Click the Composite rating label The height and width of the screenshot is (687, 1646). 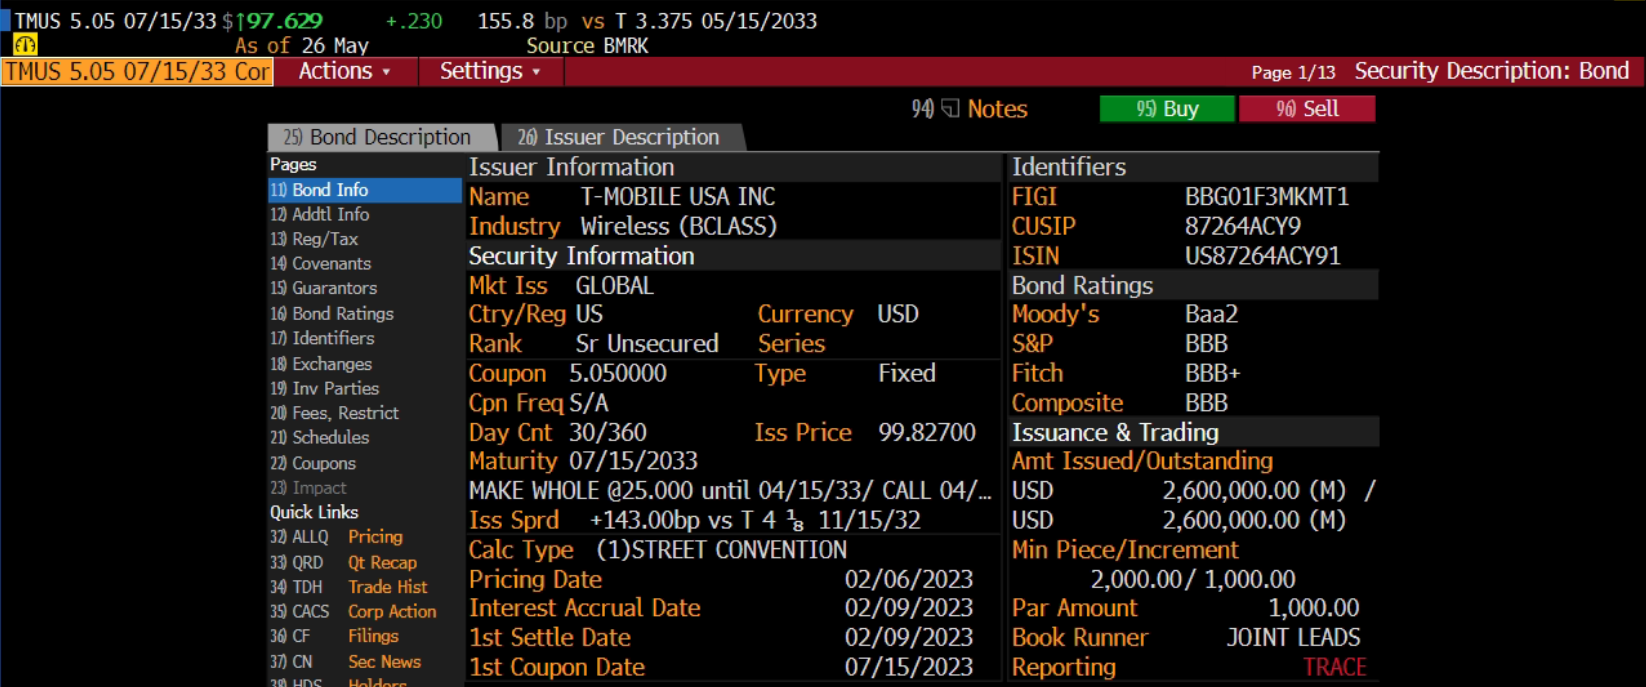[x=1067, y=403]
